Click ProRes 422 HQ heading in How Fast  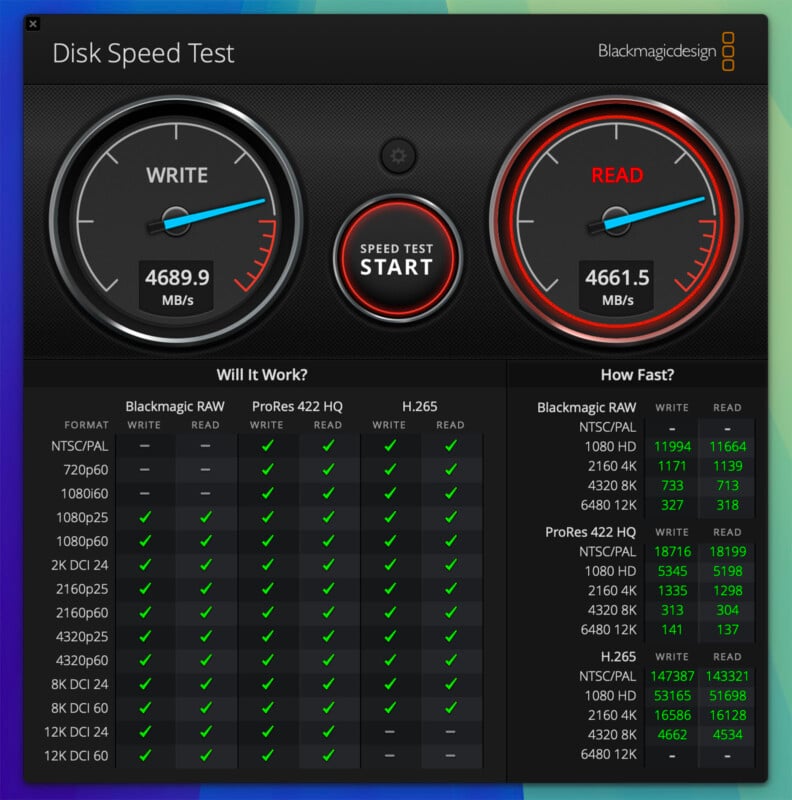590,533
